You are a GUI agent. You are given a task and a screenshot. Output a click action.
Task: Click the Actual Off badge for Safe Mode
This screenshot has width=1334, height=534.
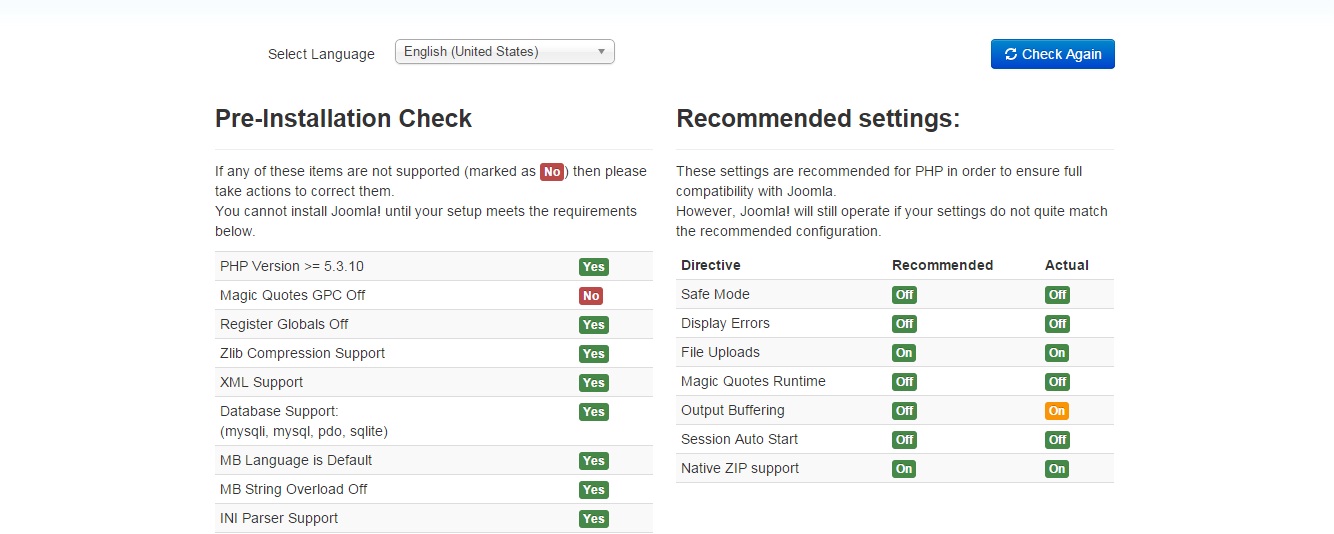tap(1057, 295)
